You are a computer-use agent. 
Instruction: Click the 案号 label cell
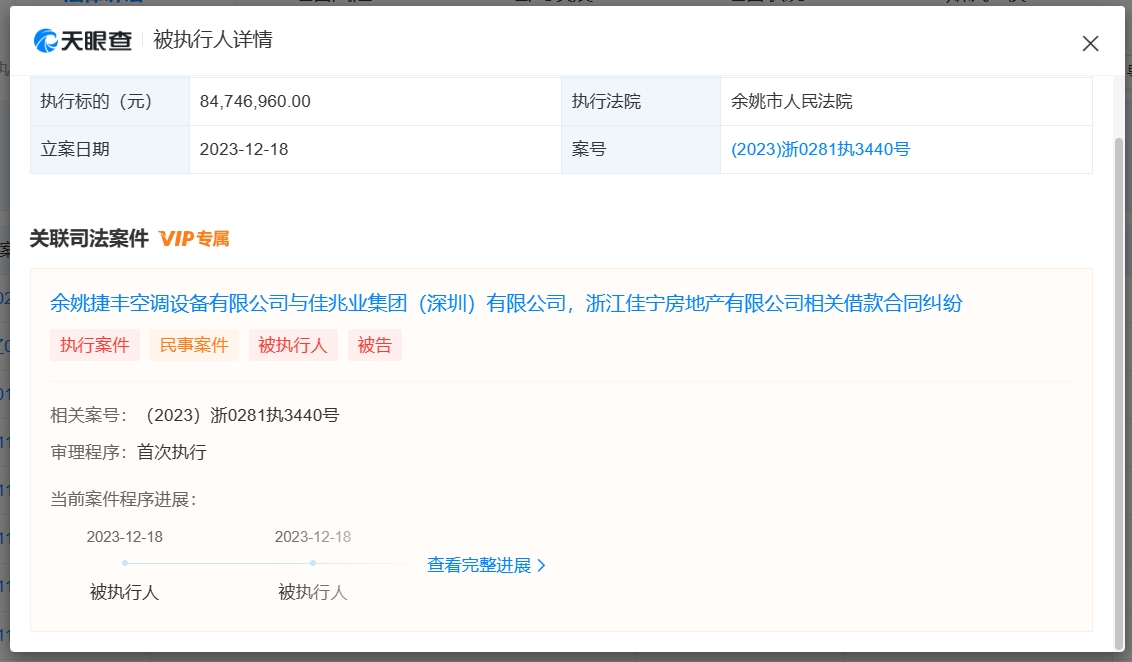[641, 149]
